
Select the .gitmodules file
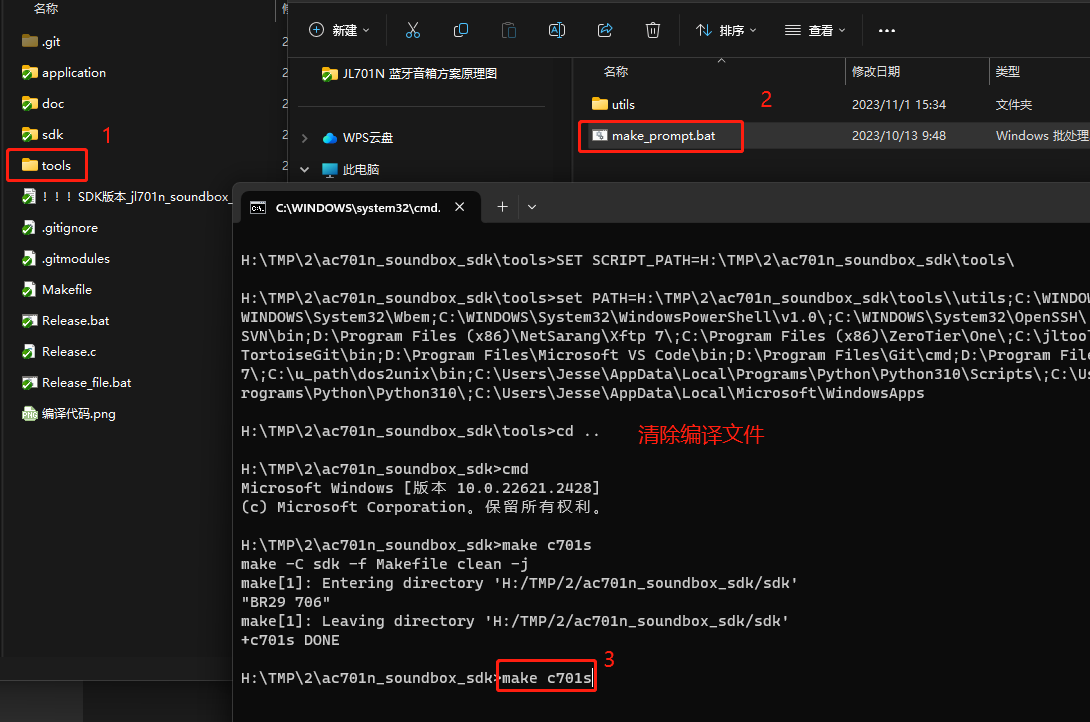(x=66, y=259)
